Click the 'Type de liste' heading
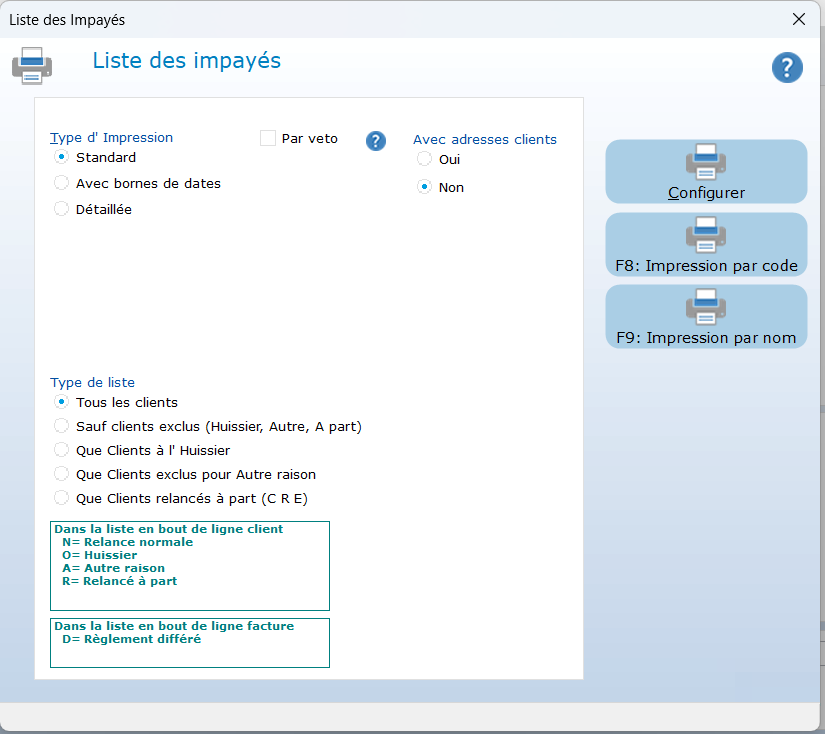Image resolution: width=825 pixels, height=734 pixels. (x=92, y=383)
